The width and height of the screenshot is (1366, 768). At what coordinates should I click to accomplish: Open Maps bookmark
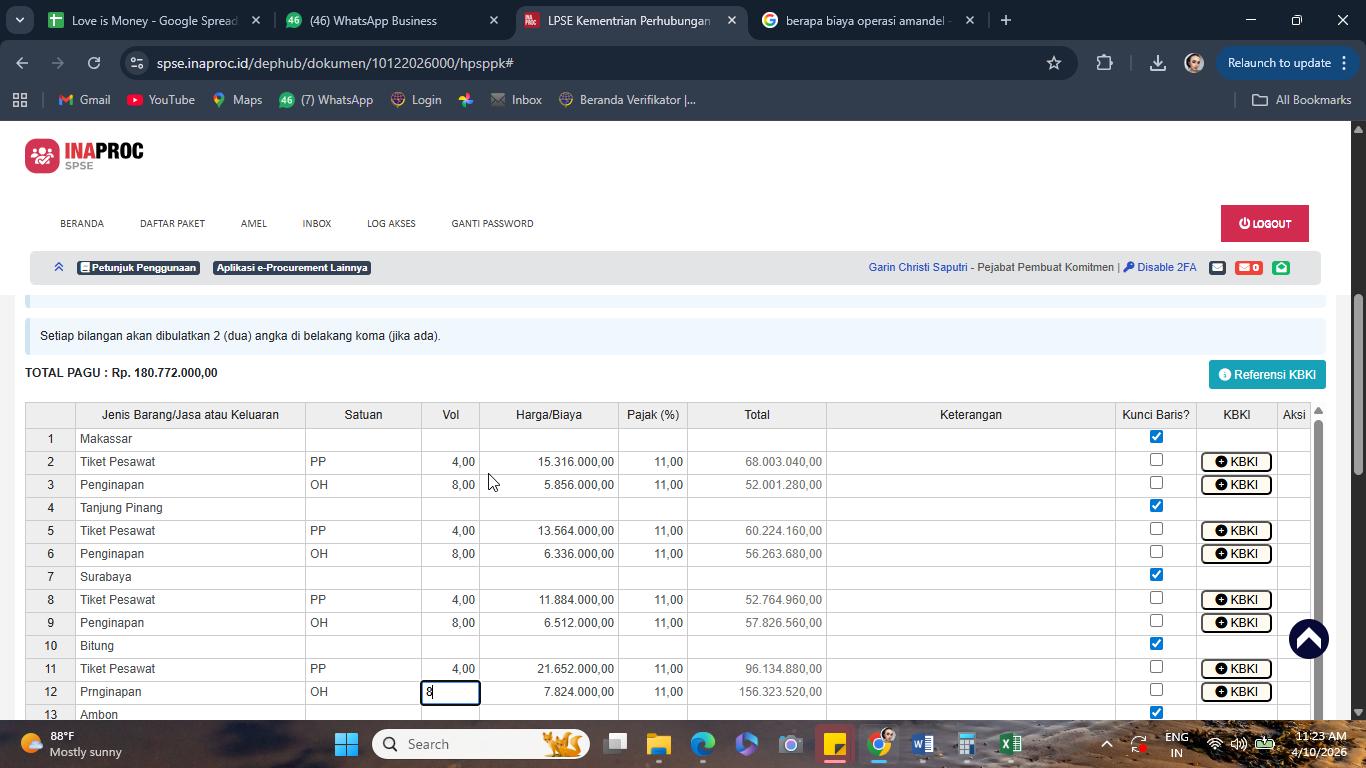coord(237,100)
